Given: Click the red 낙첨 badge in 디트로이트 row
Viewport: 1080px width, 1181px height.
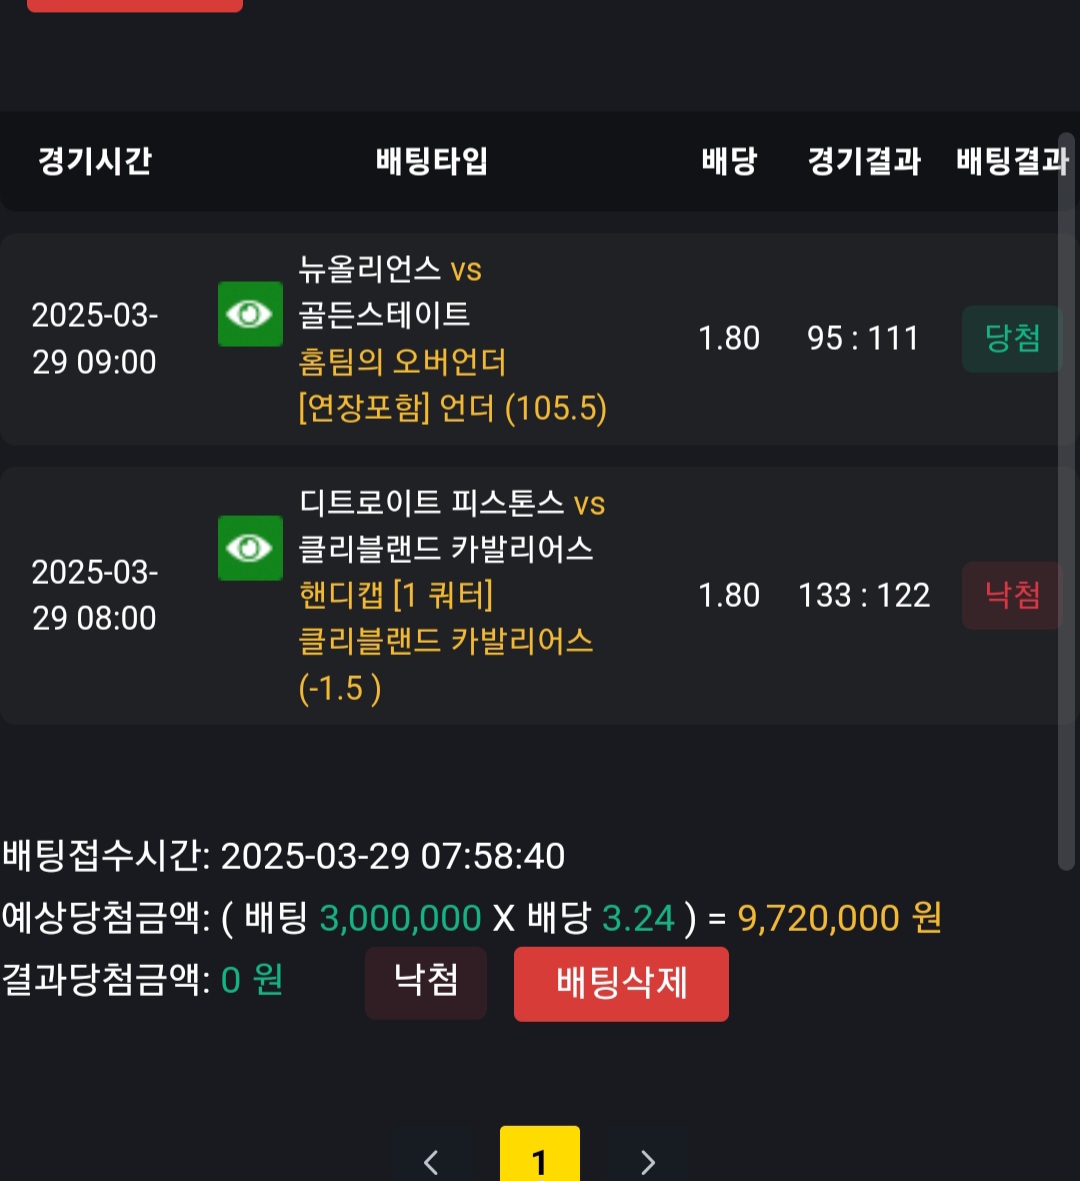Looking at the screenshot, I should tap(1011, 596).
